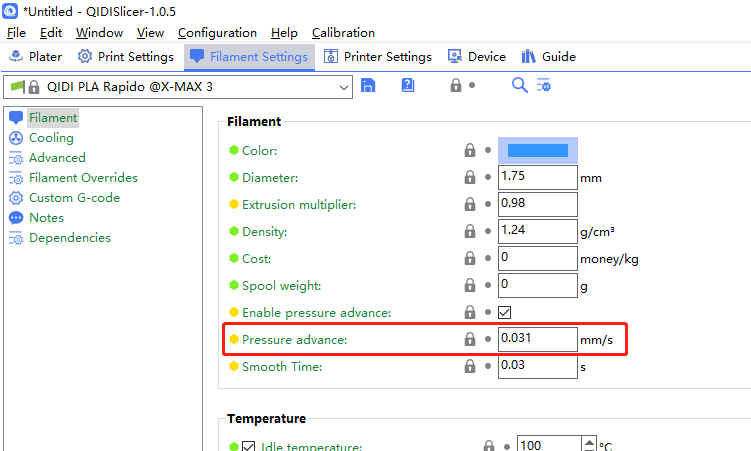751x451 pixels.
Task: Click the compare presets icon
Action: click(544, 86)
